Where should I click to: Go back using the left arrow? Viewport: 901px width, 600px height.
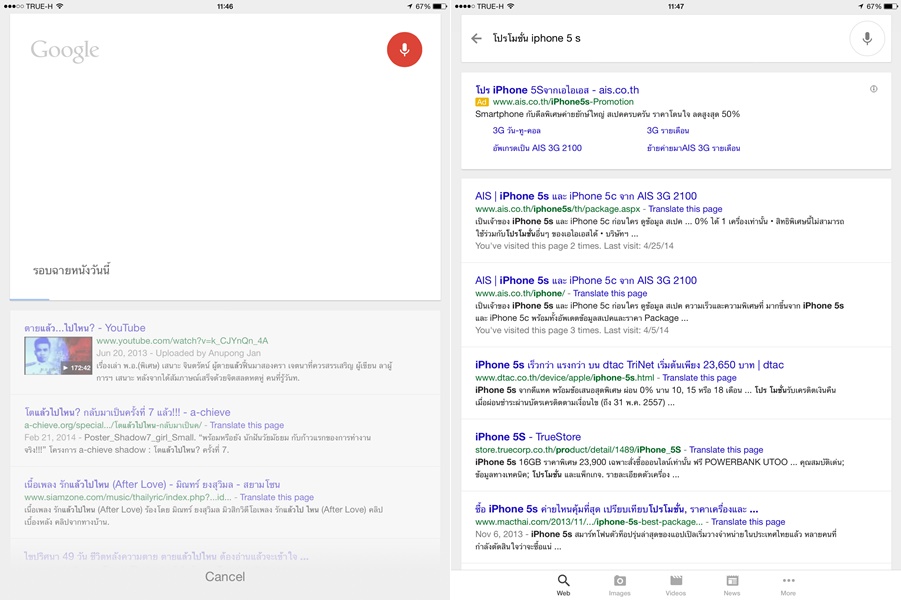pyautogui.click(x=476, y=39)
